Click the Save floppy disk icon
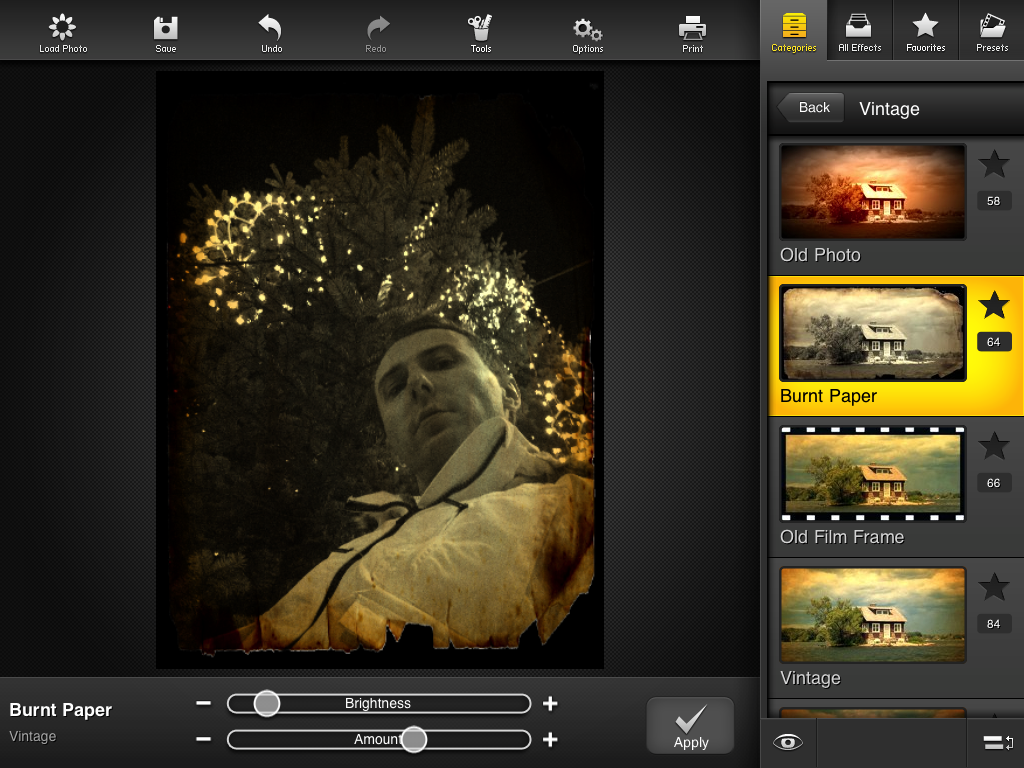 (166, 32)
